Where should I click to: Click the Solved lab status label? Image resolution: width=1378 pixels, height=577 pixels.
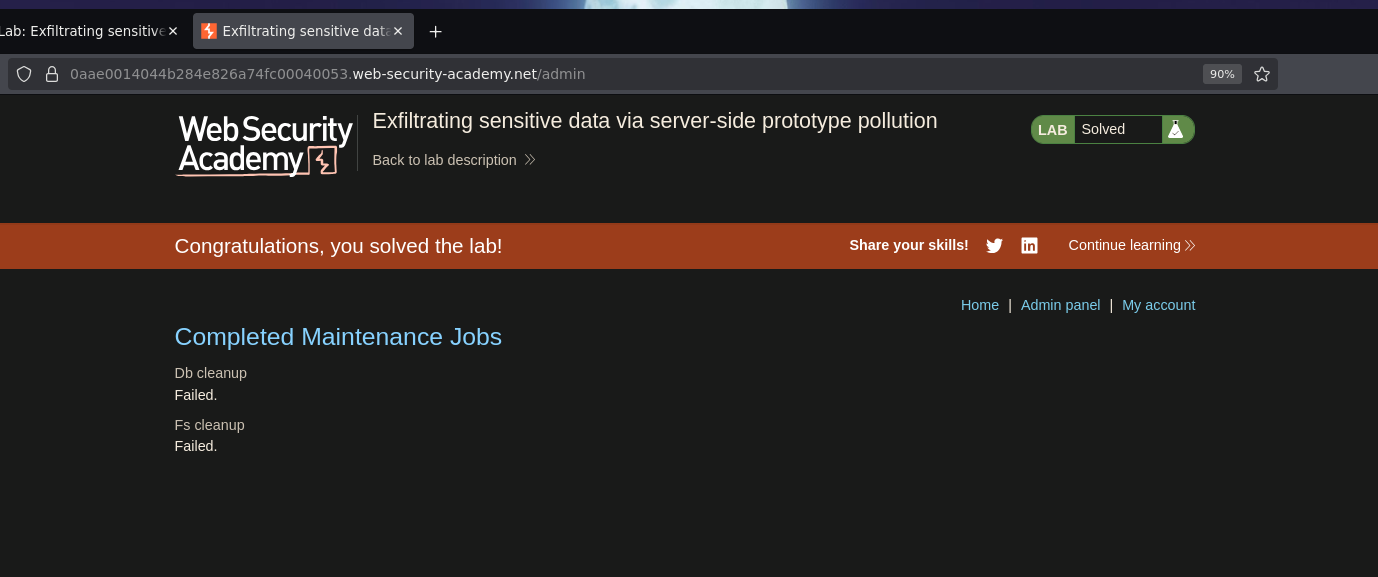pyautogui.click(x=1103, y=129)
